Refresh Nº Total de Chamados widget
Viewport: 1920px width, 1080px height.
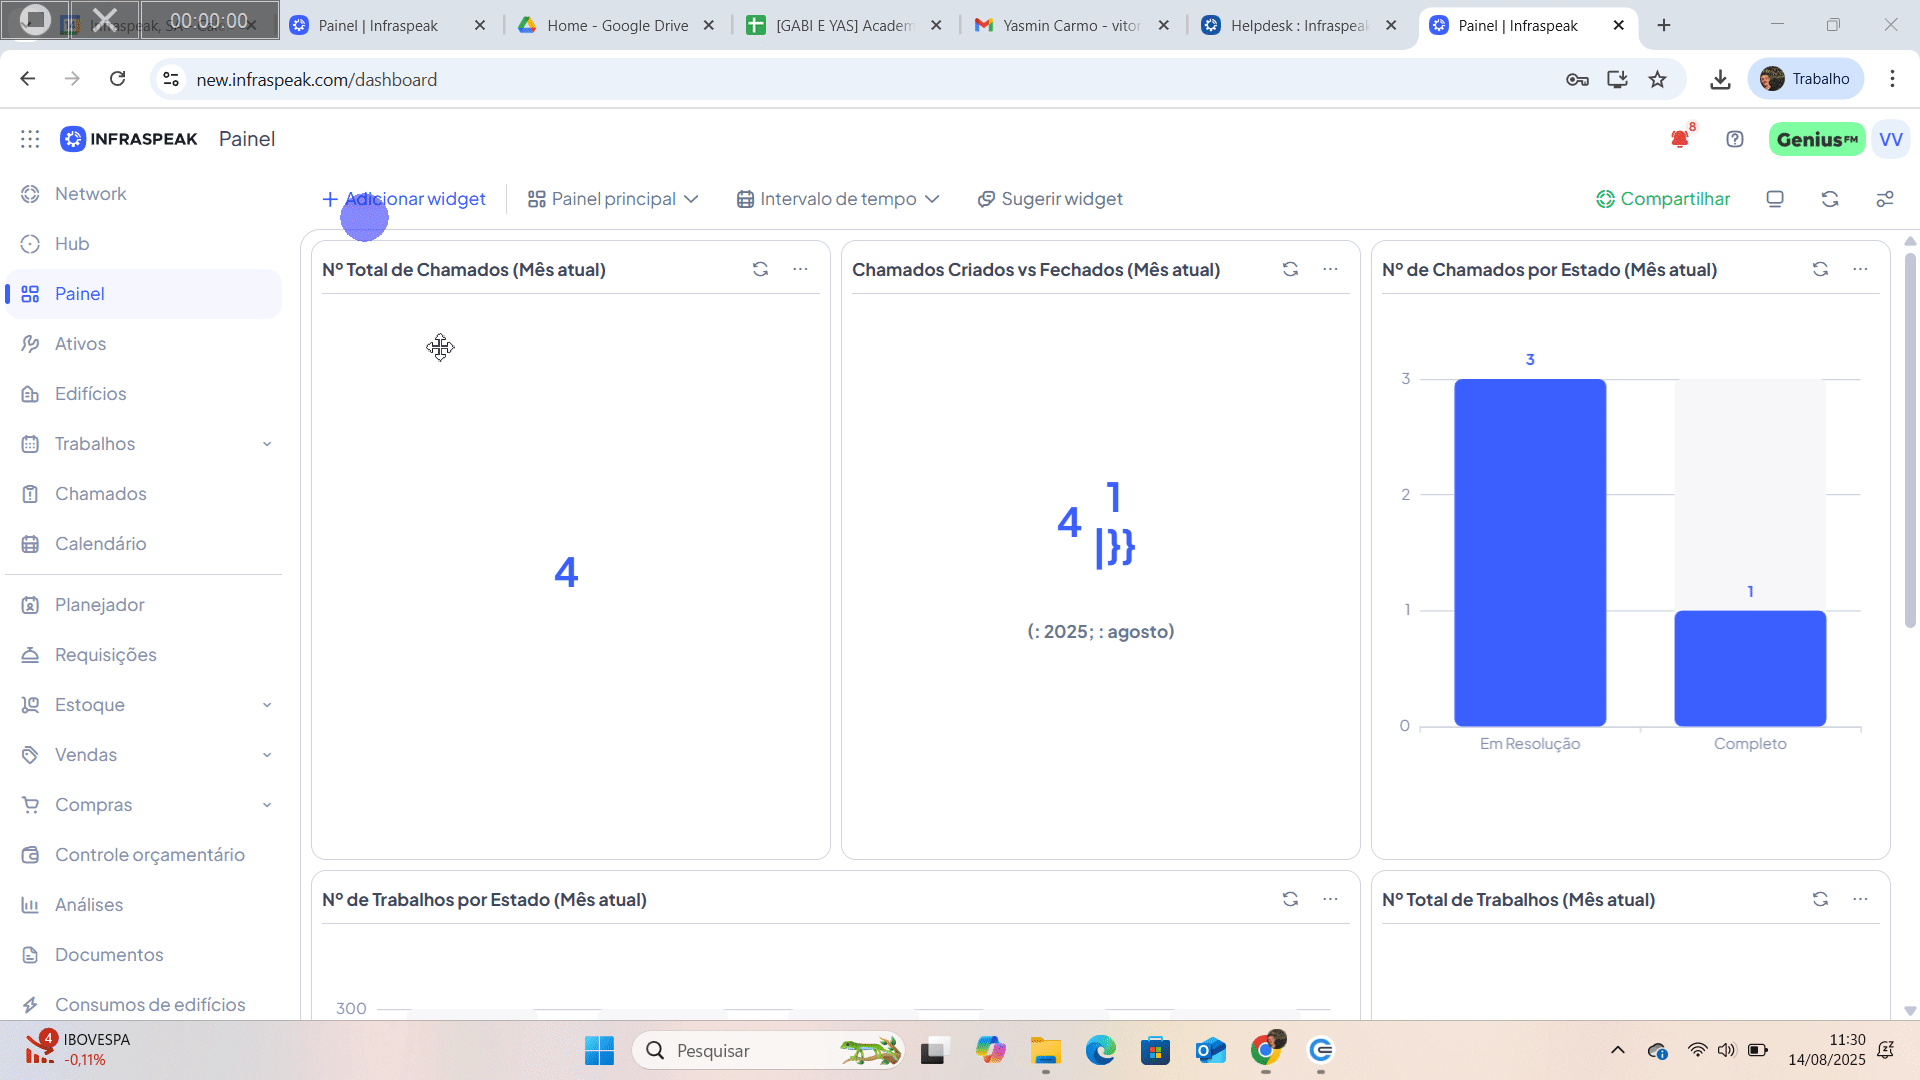[x=760, y=269]
